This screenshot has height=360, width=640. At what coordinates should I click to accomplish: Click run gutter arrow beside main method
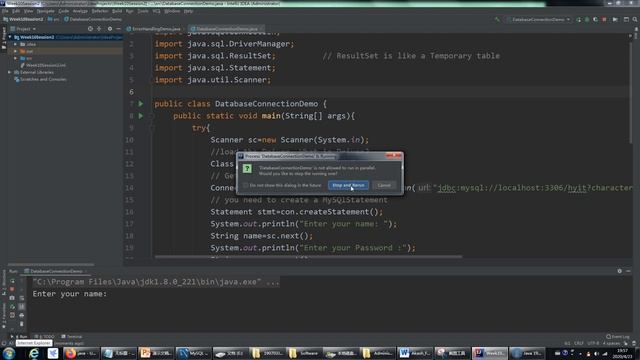(141, 116)
